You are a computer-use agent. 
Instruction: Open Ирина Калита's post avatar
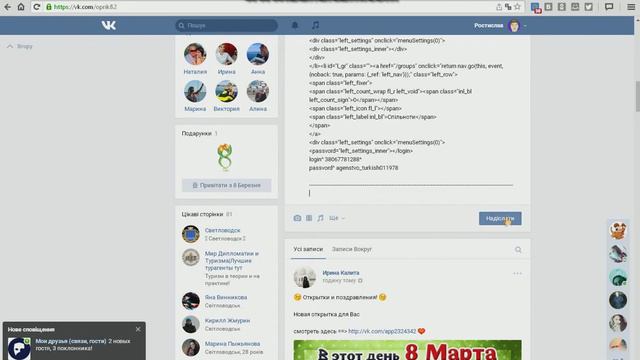click(x=304, y=277)
